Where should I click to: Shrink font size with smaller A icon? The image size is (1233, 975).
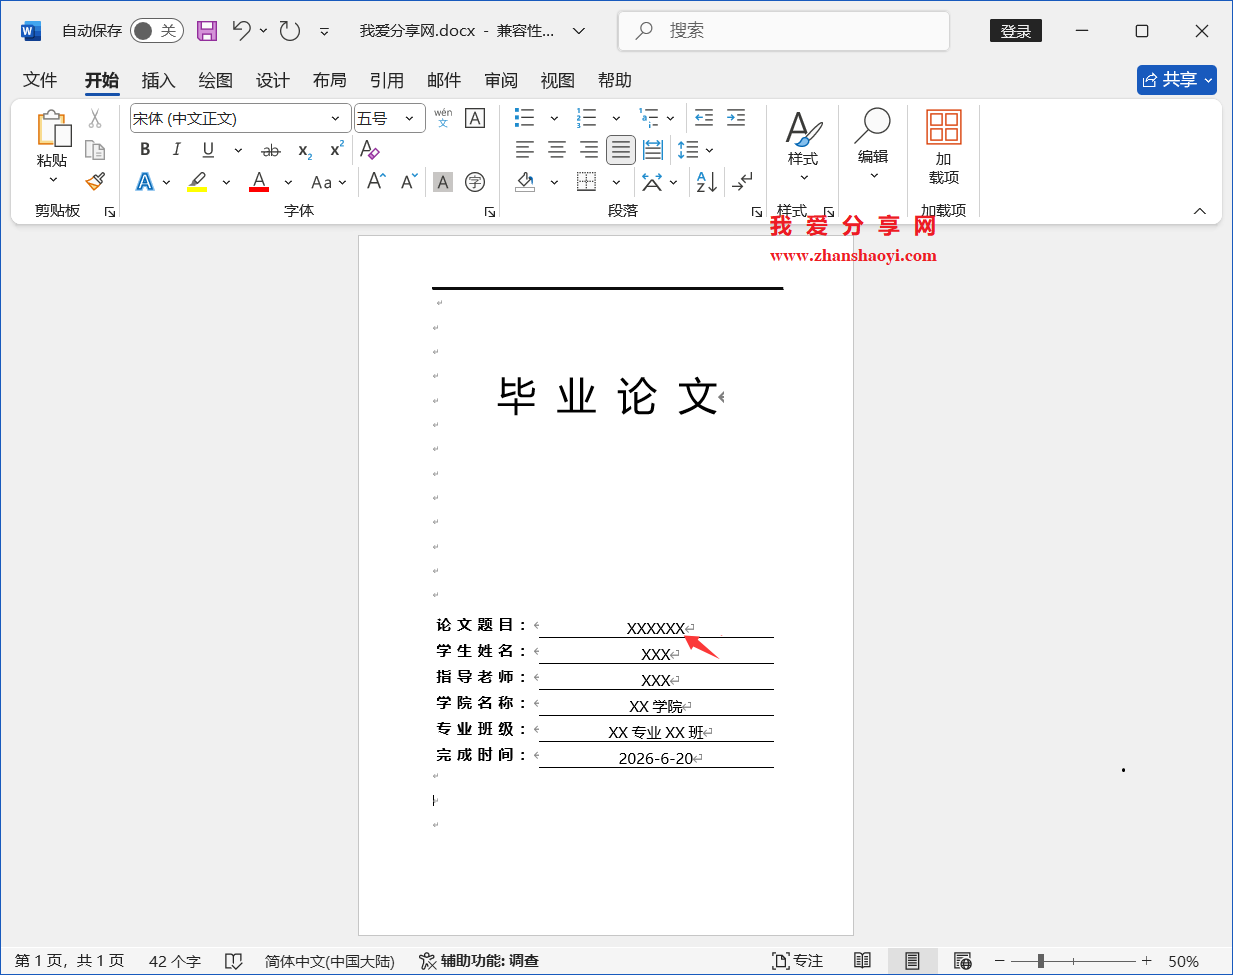(x=409, y=181)
